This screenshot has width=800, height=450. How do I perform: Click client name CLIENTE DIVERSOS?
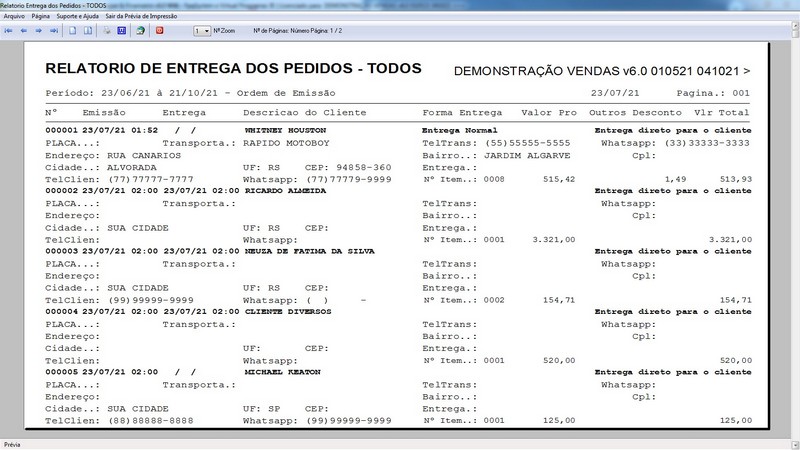coord(288,311)
